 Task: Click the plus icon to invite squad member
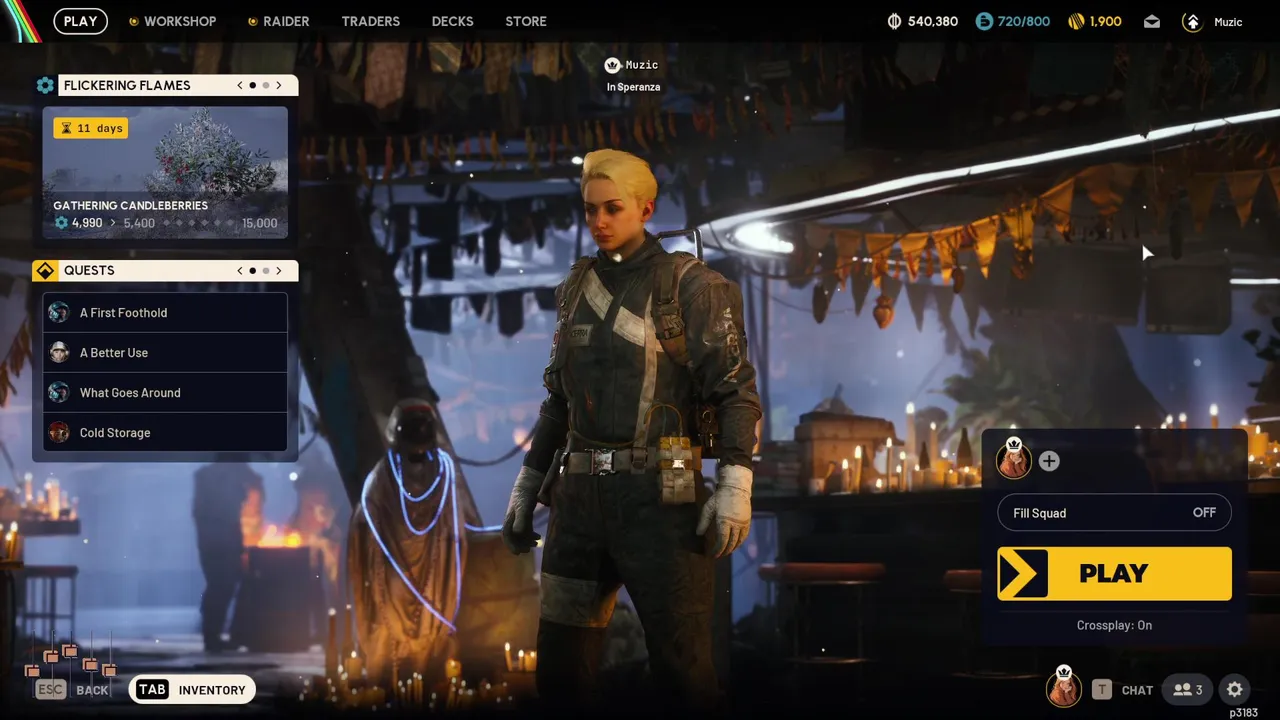coord(1049,461)
